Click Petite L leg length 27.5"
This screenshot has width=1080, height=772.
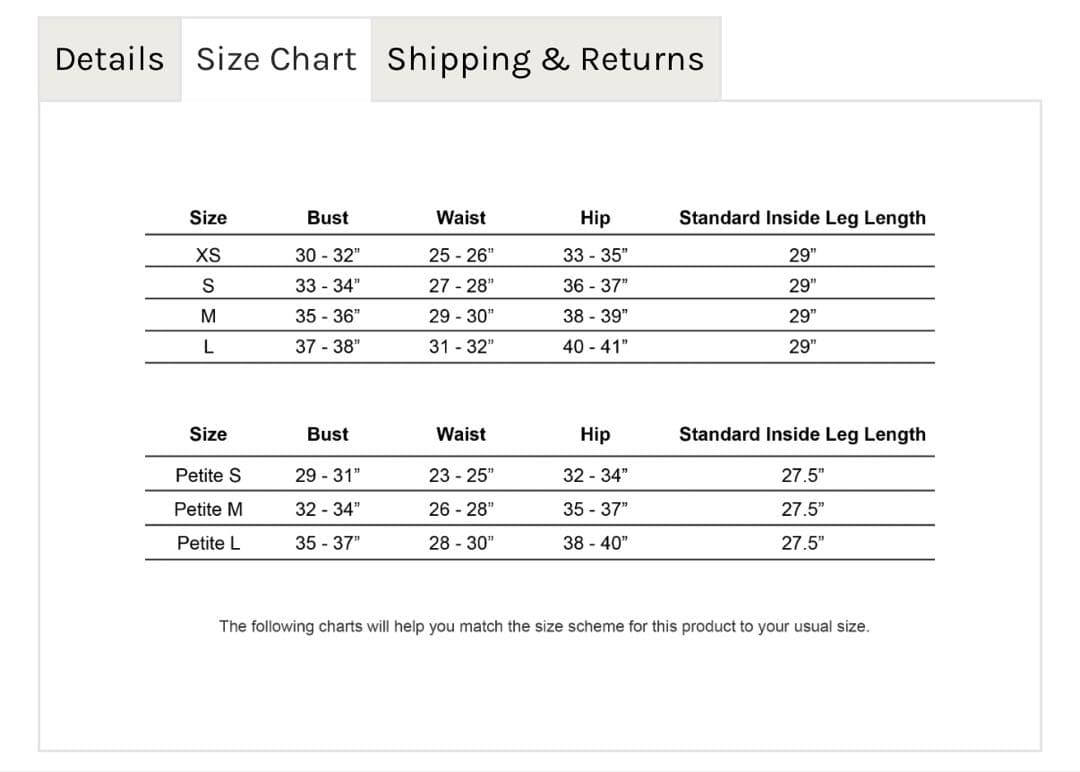point(802,543)
